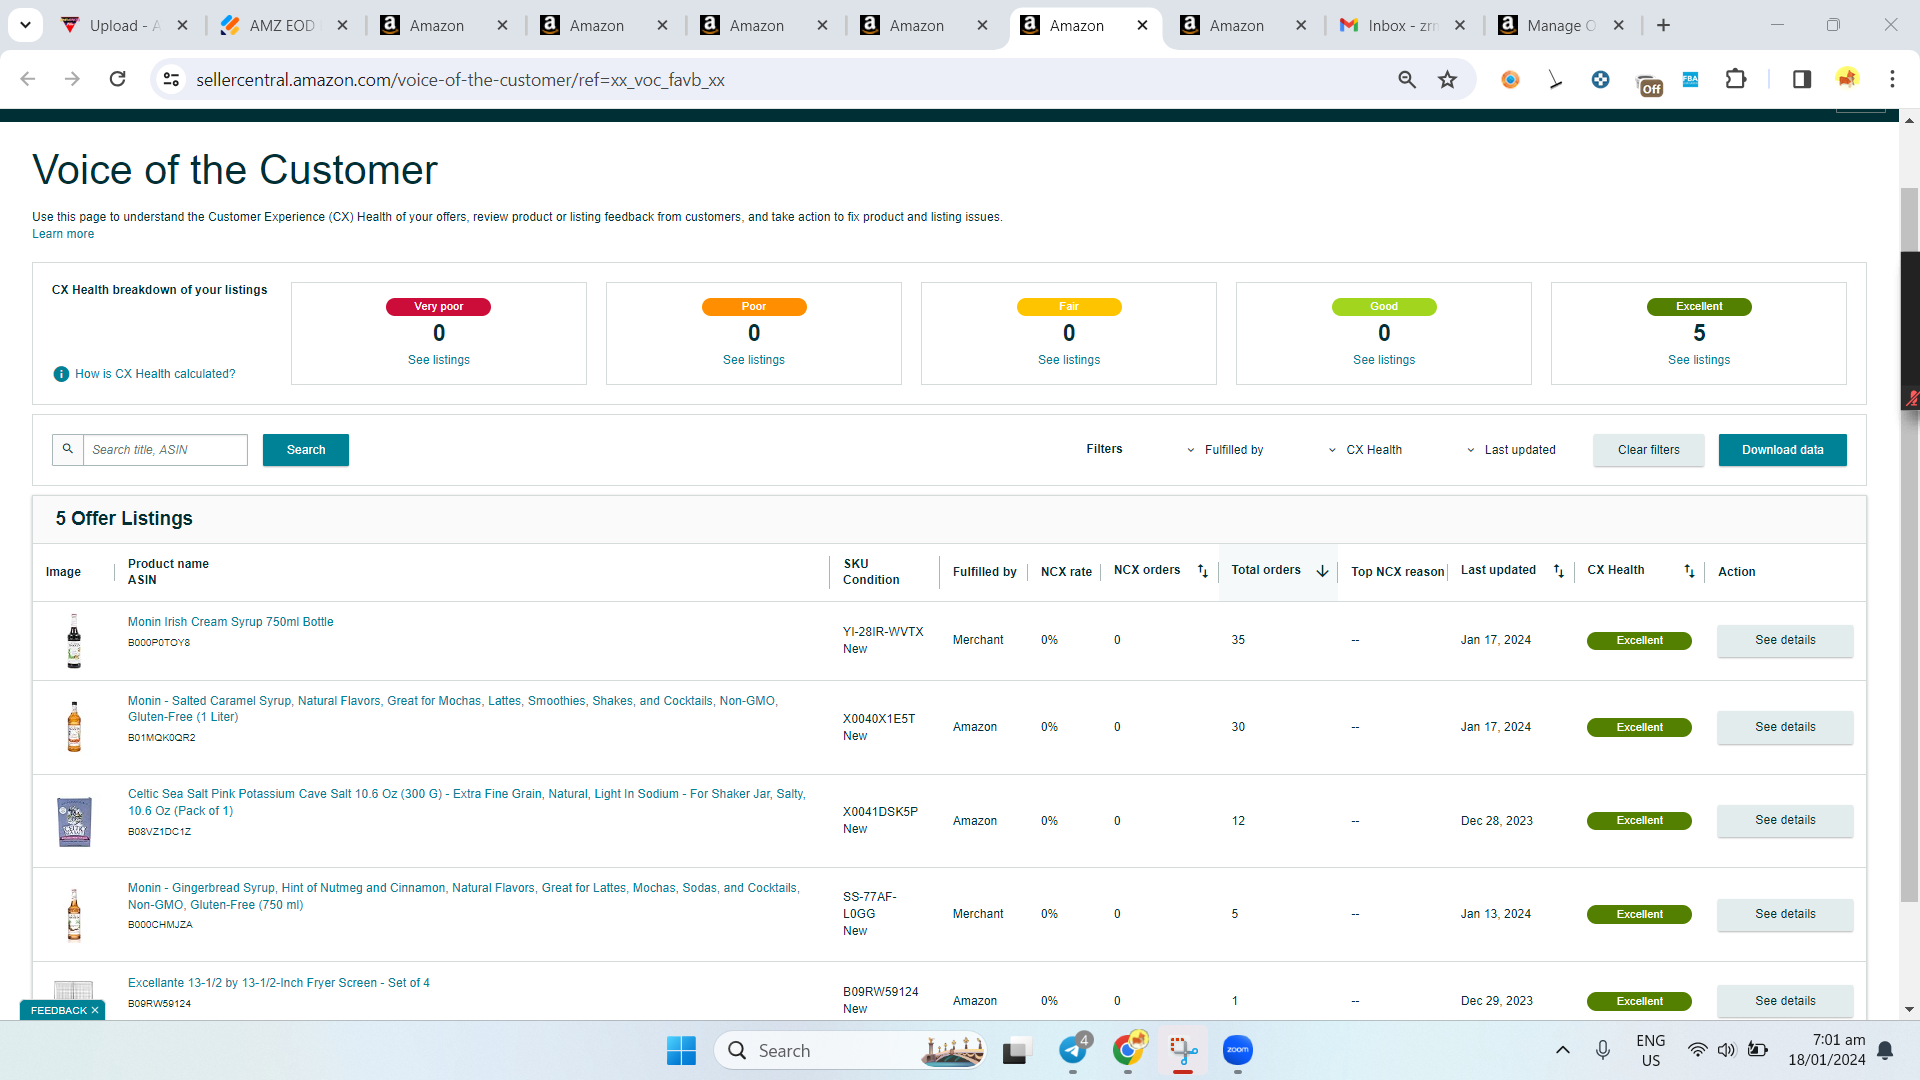This screenshot has height=1080, width=1920.
Task: Expand the Fulfilled by filter dropdown
Action: point(1225,450)
